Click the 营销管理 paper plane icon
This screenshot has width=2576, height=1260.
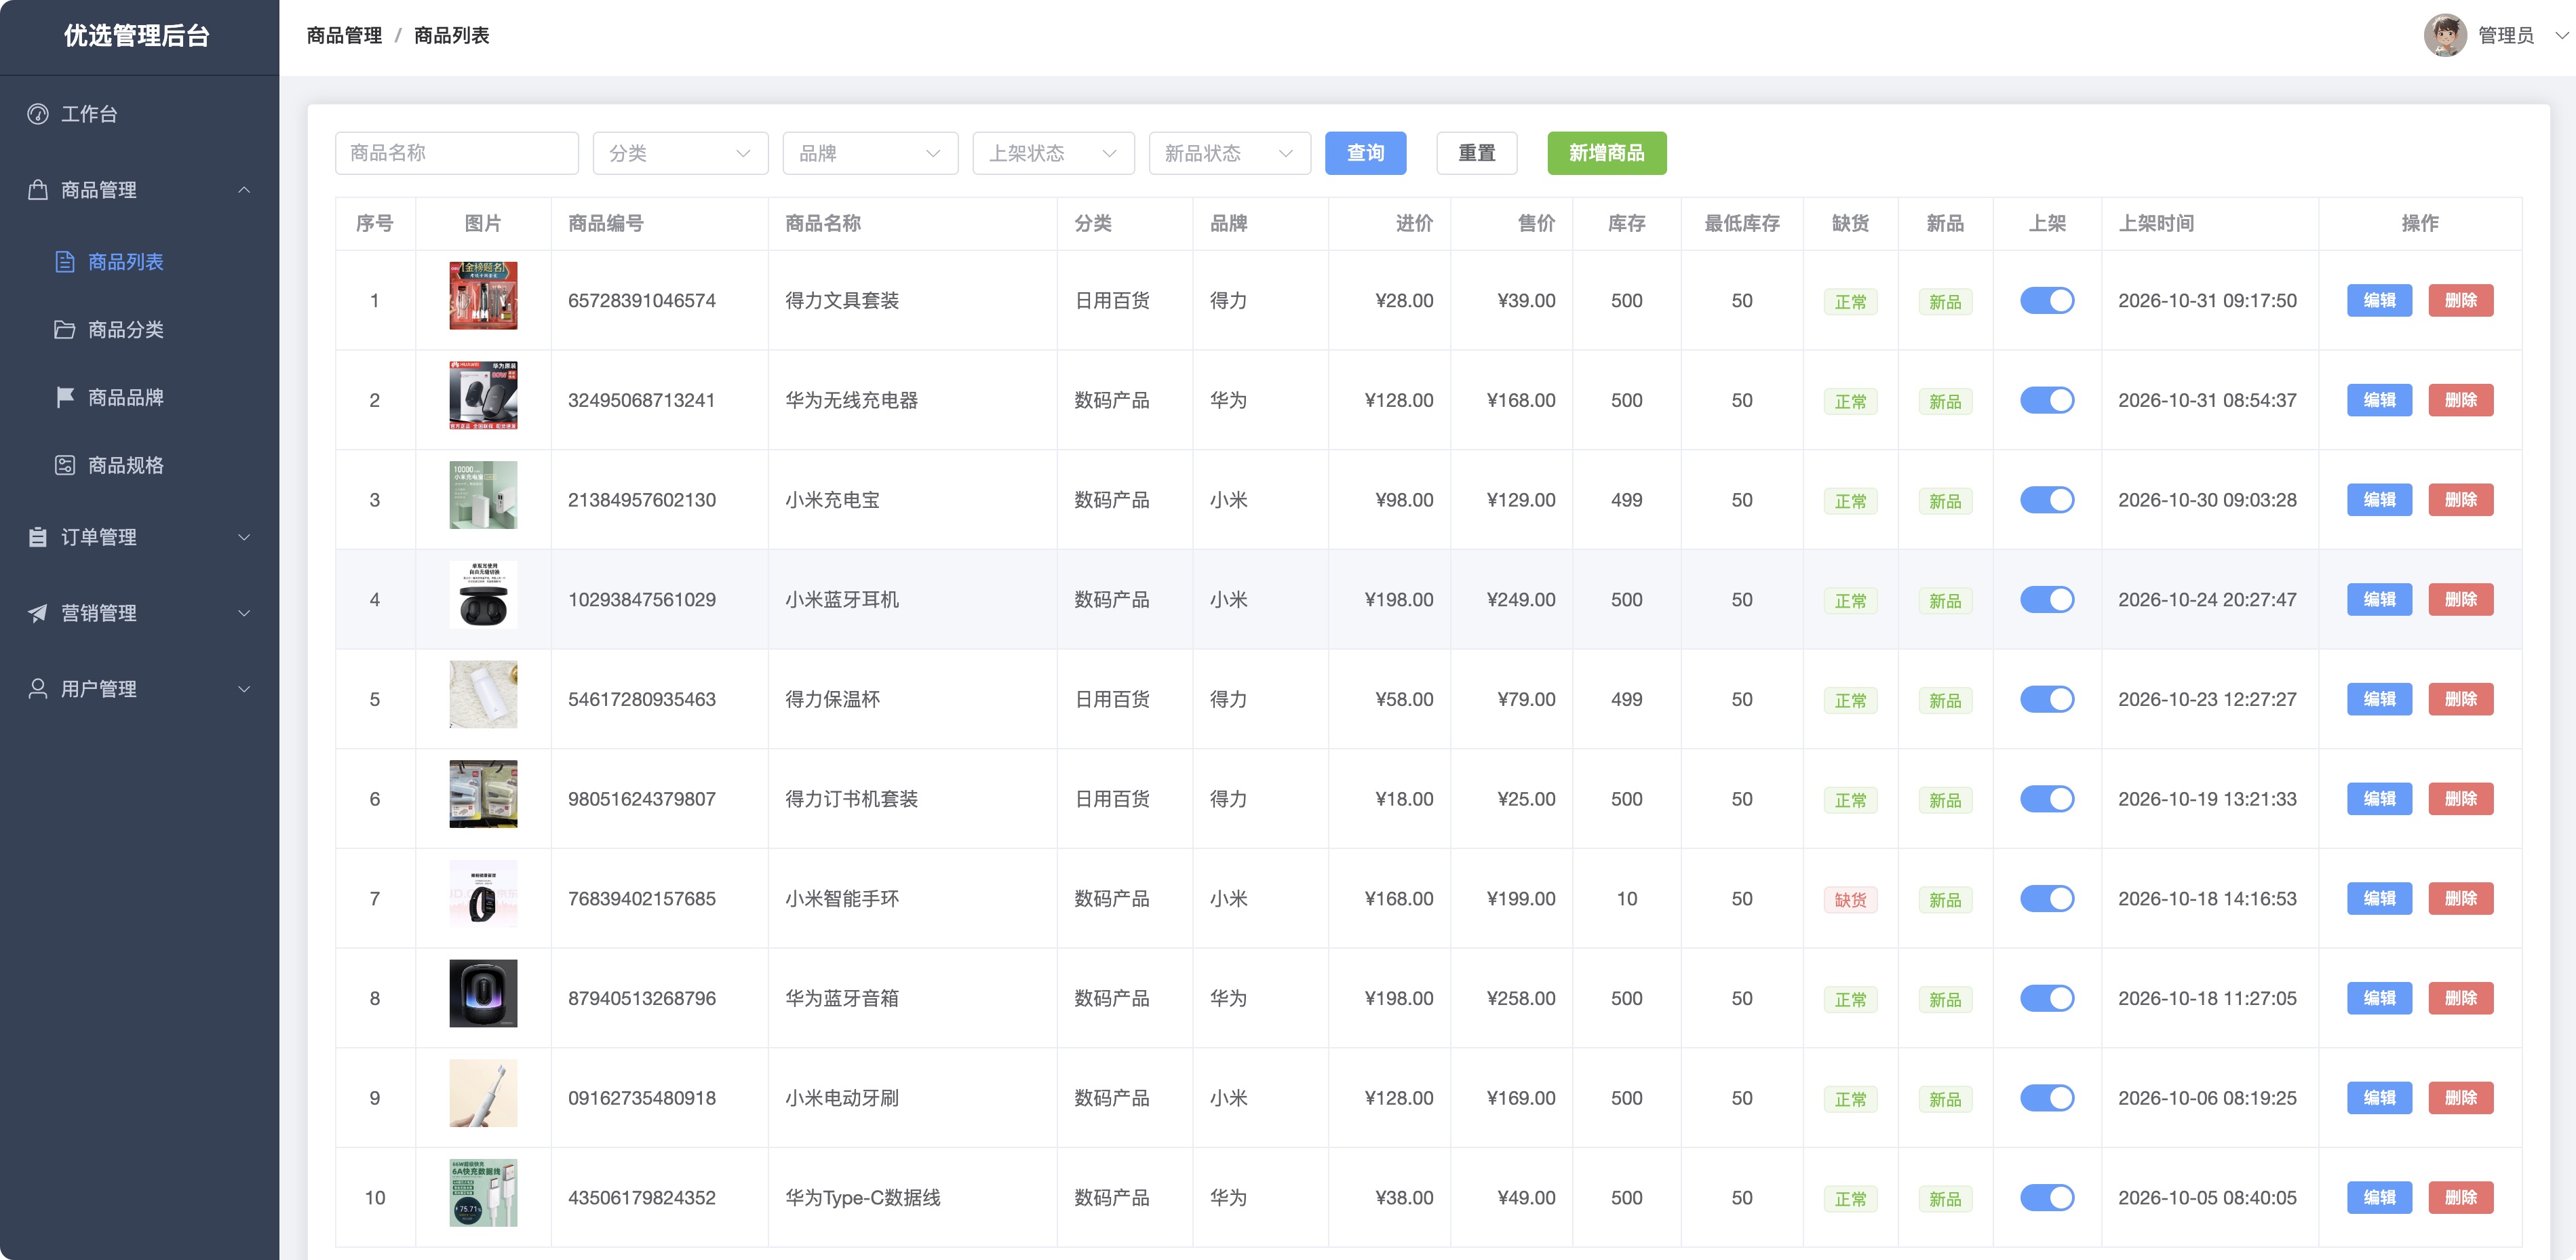click(38, 614)
